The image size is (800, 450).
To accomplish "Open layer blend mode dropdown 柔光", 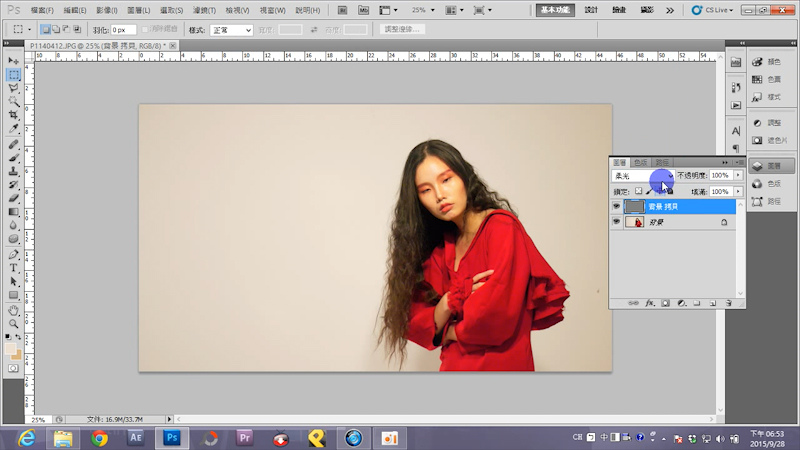I will point(643,176).
